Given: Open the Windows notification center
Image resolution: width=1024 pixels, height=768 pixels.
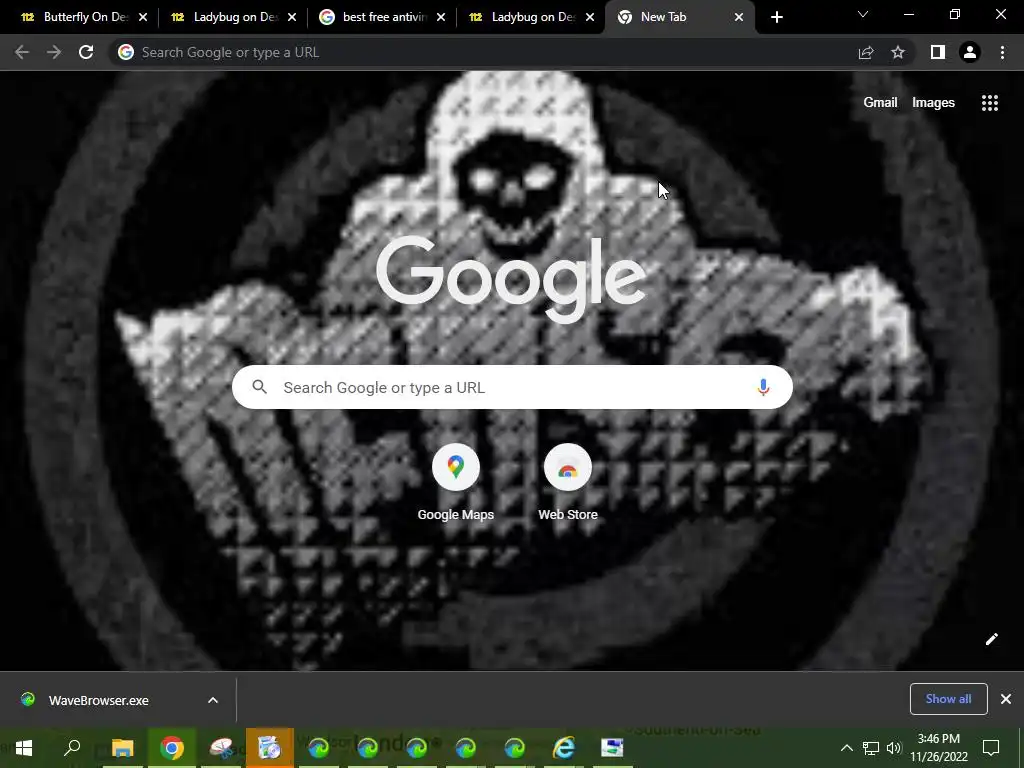Looking at the screenshot, I should click(991, 748).
